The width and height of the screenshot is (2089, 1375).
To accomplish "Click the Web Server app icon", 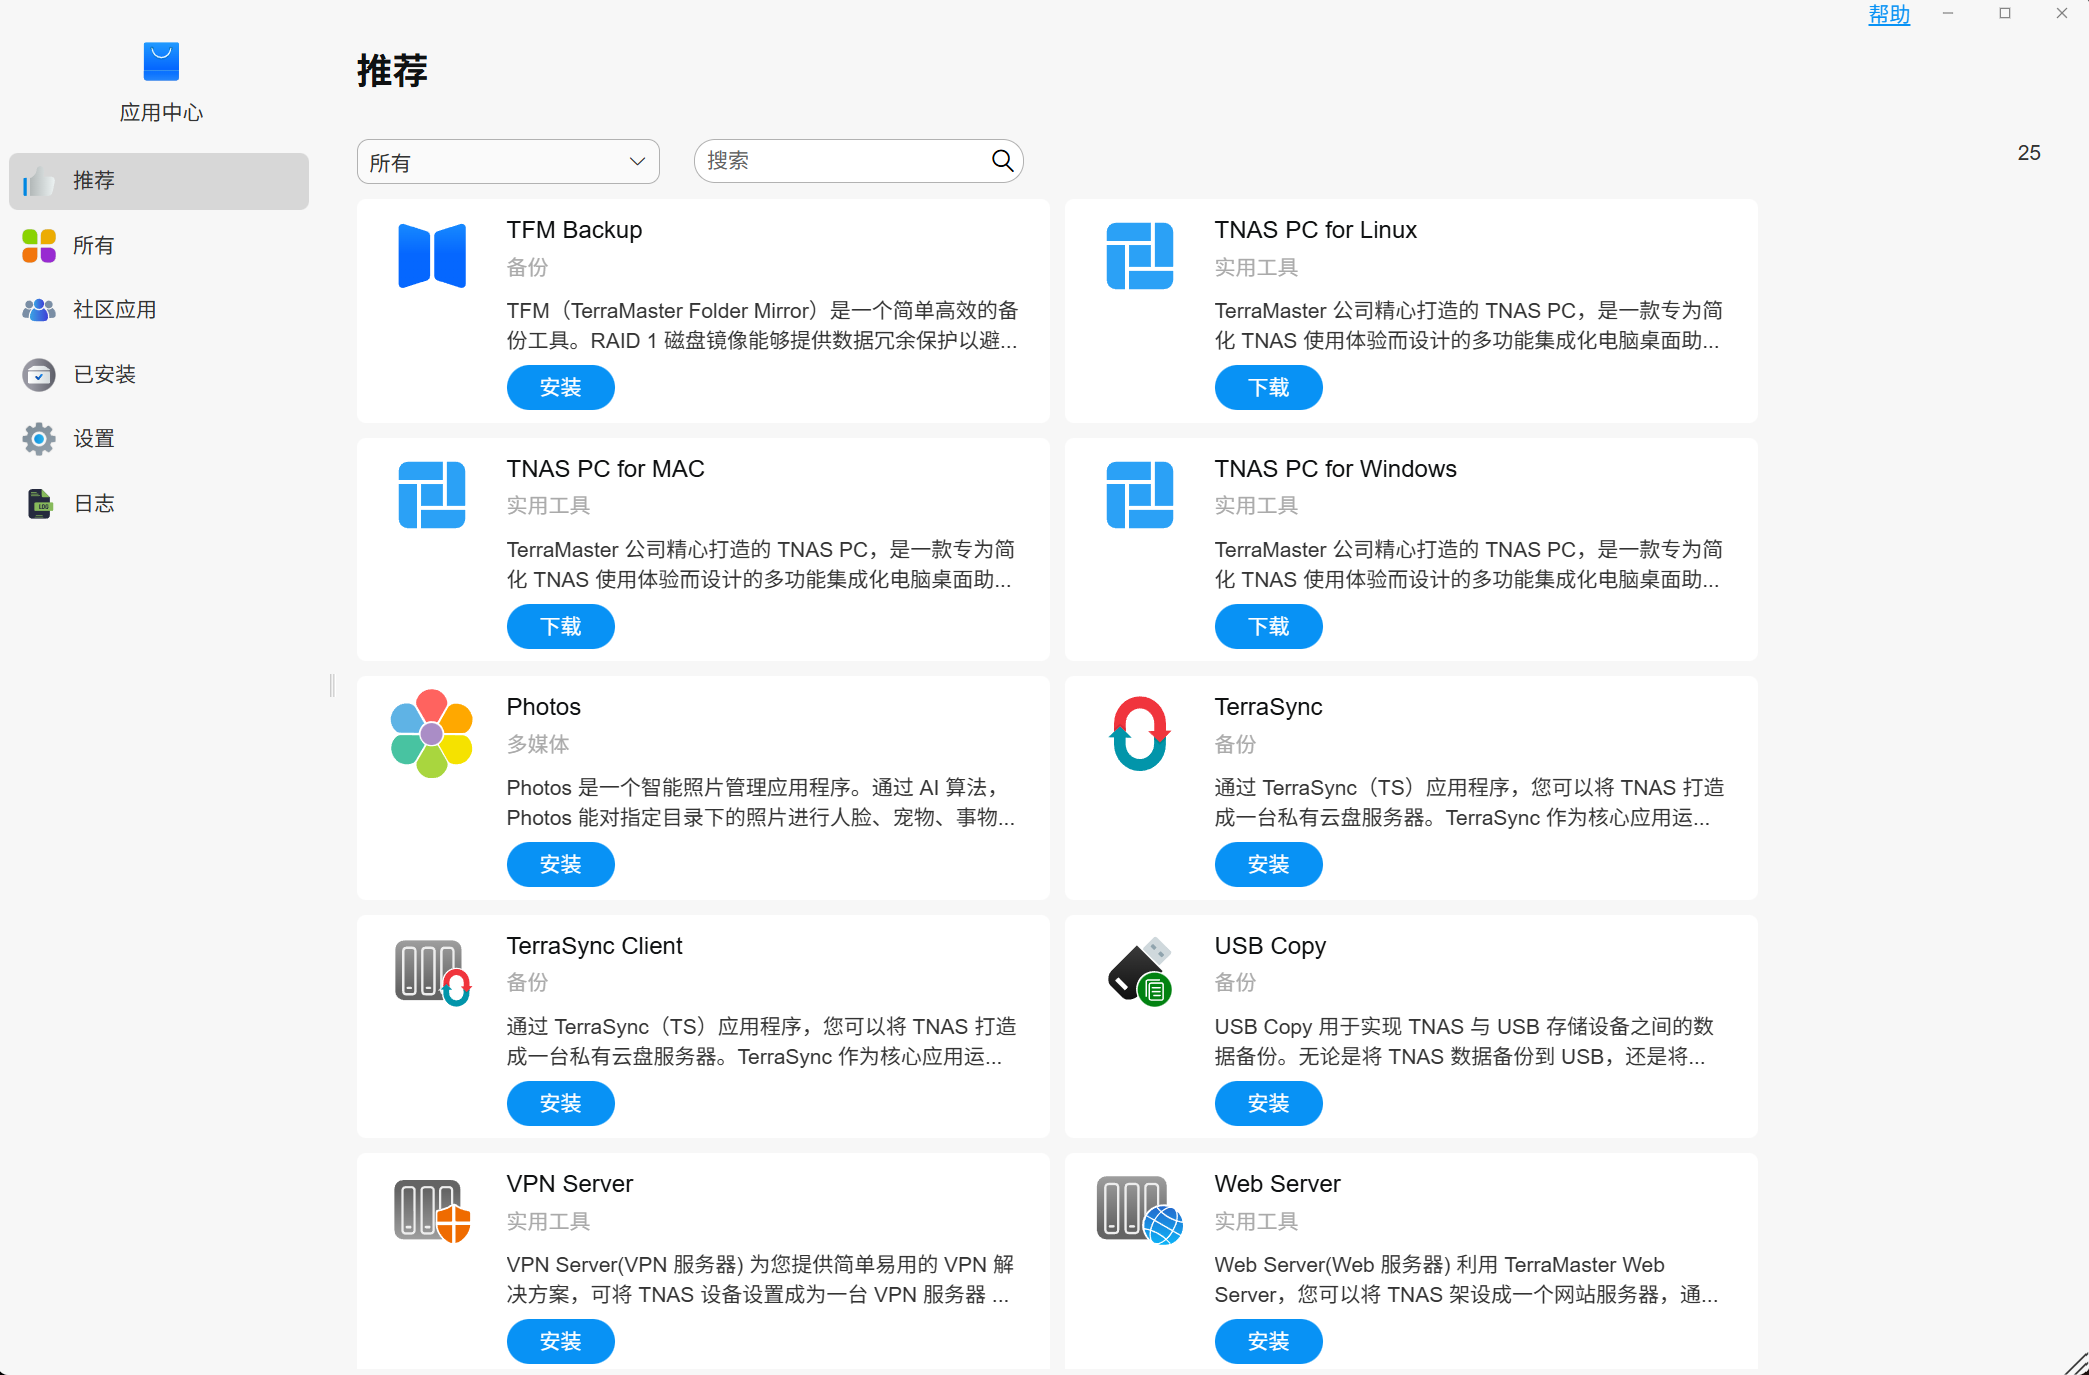I will [1139, 1210].
